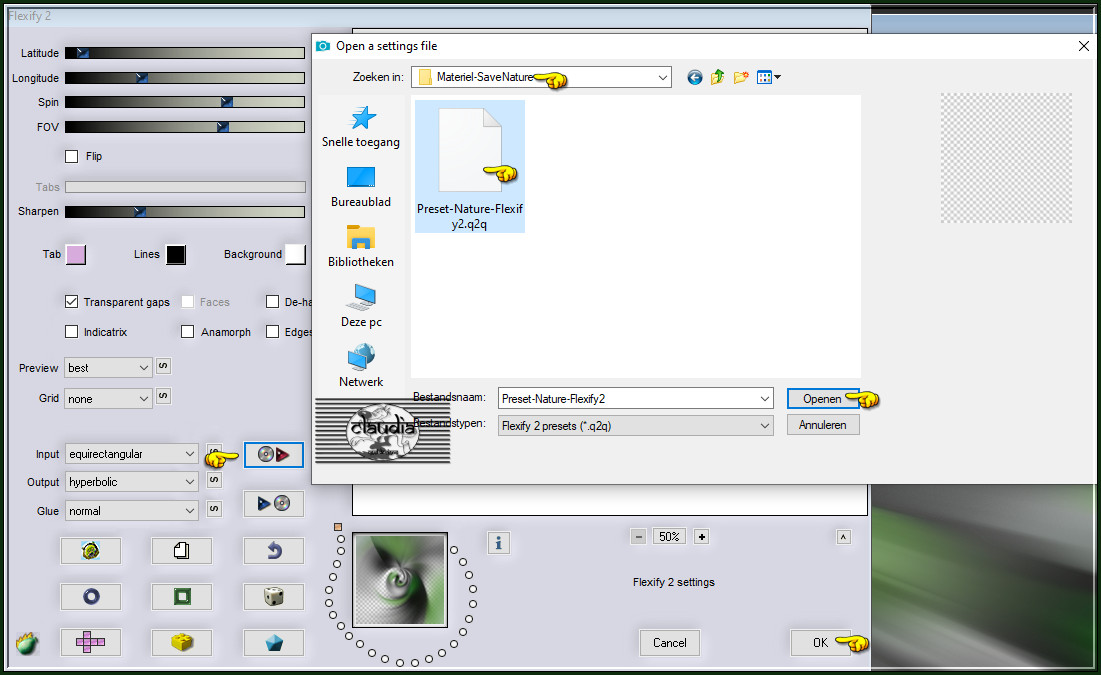Expand the Bestandsnaam dropdown arrow
This screenshot has width=1101, height=675.
click(x=765, y=399)
